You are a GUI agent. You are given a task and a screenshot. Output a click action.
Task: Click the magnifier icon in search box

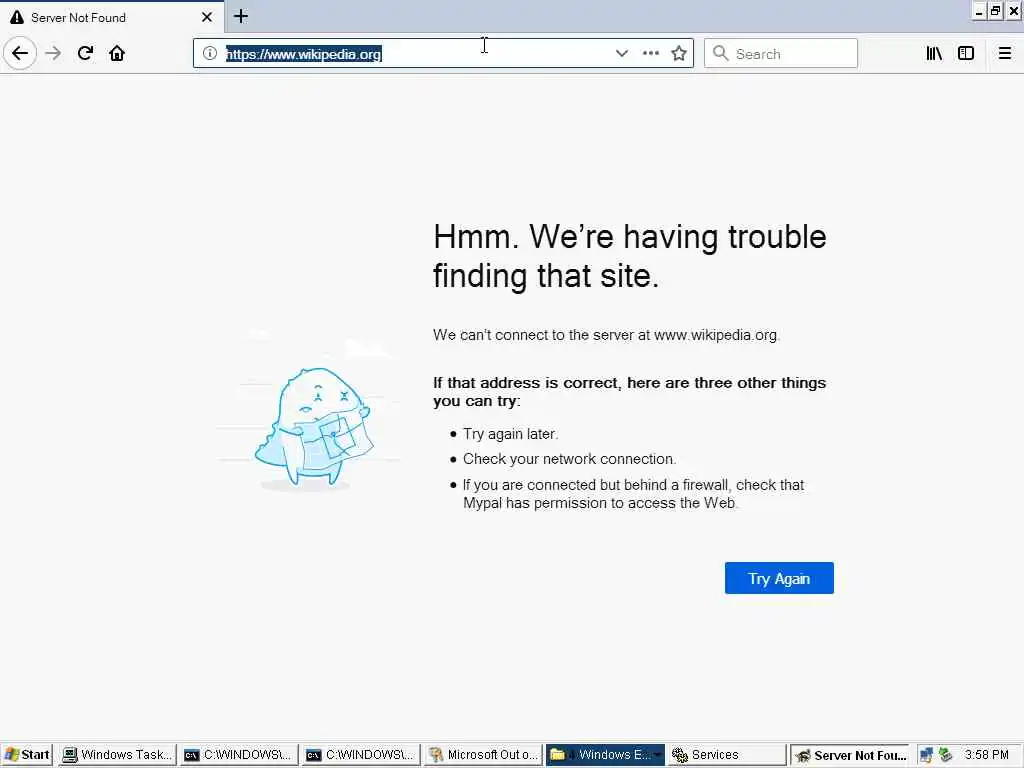pyautogui.click(x=720, y=53)
